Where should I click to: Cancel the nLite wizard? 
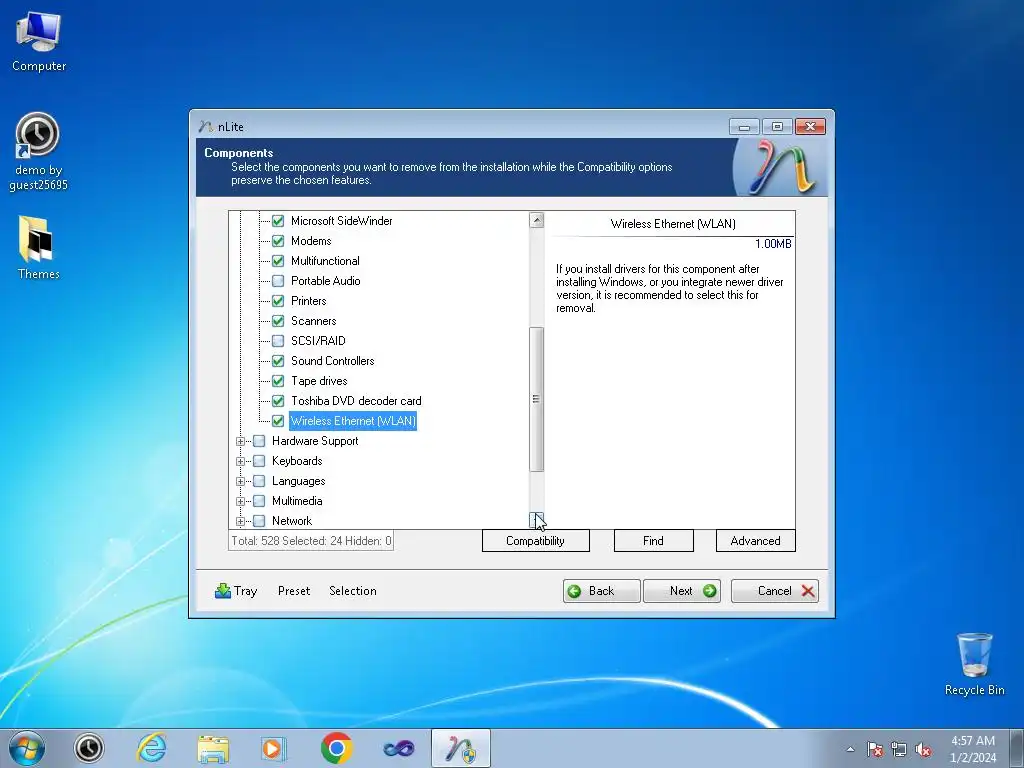775,591
